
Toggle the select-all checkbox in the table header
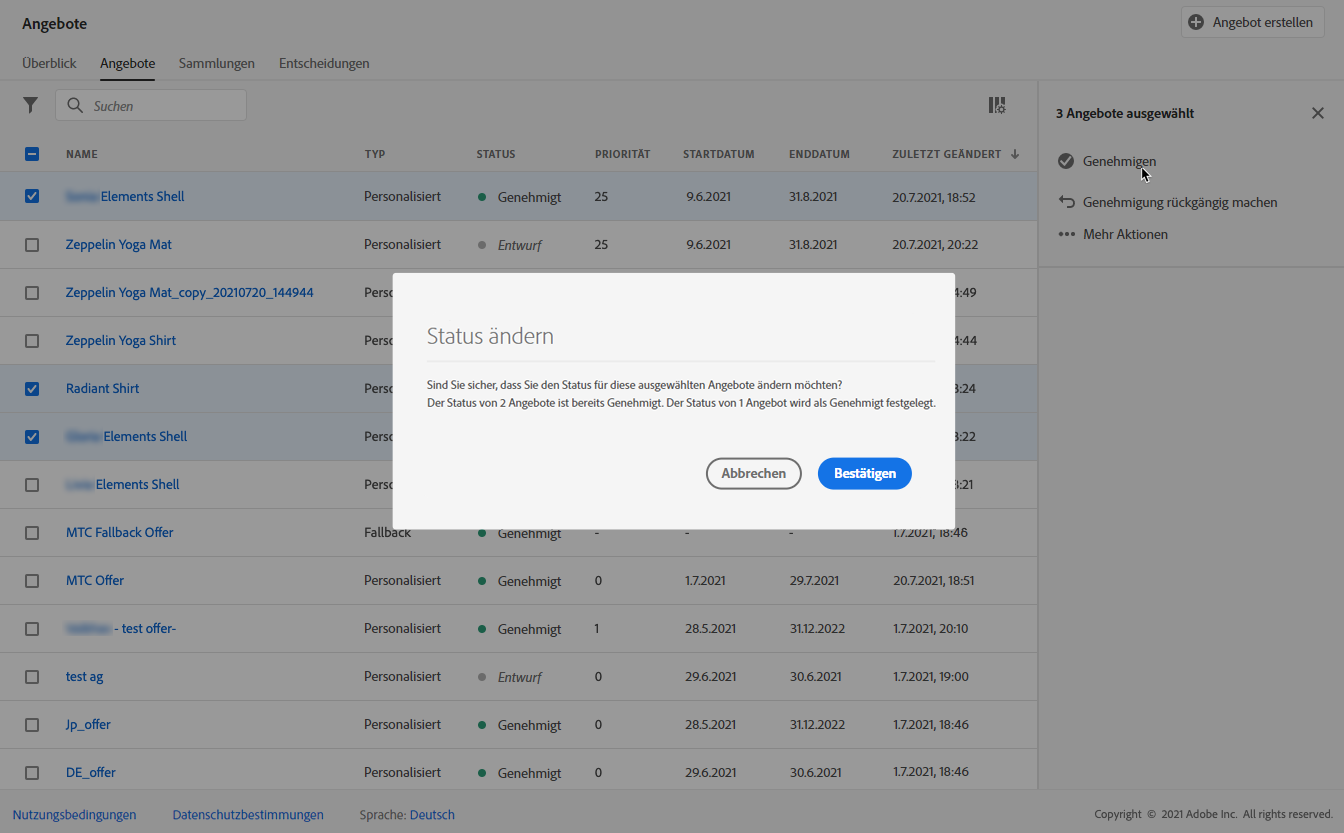click(32, 154)
